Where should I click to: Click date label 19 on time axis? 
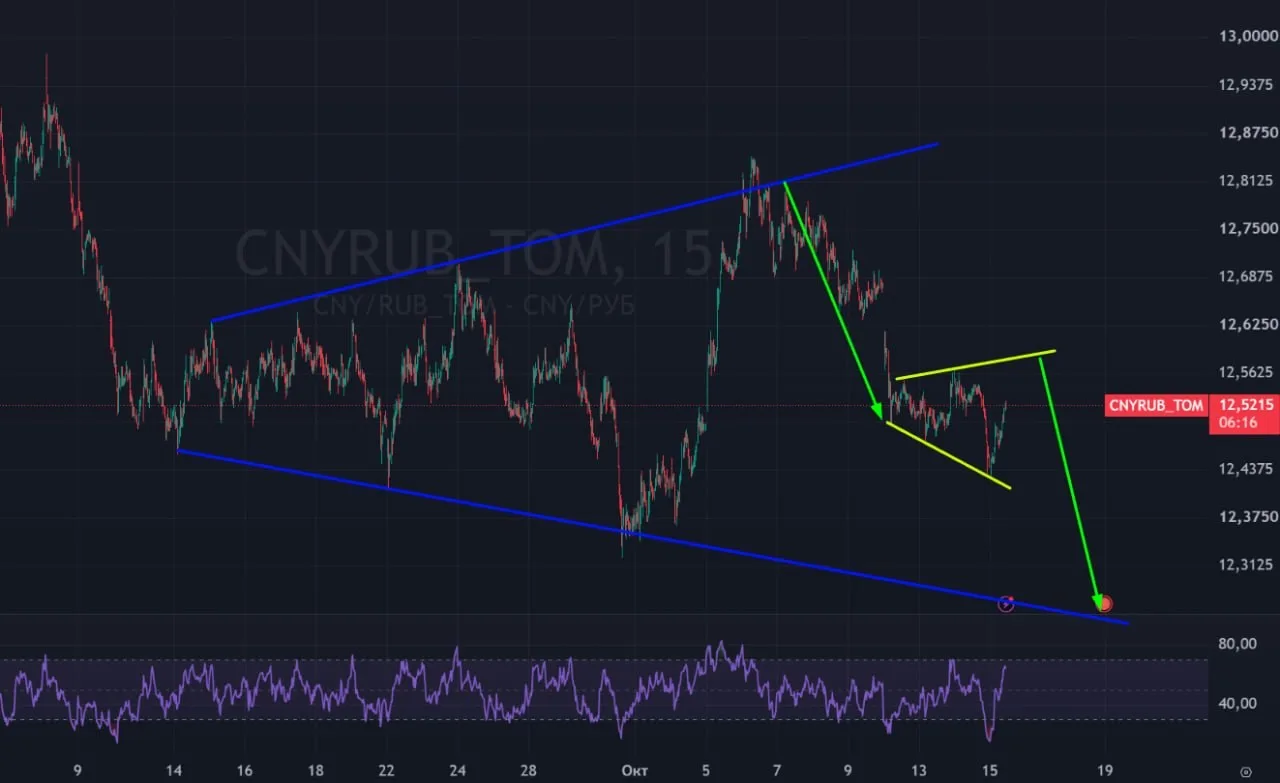pyautogui.click(x=1105, y=771)
